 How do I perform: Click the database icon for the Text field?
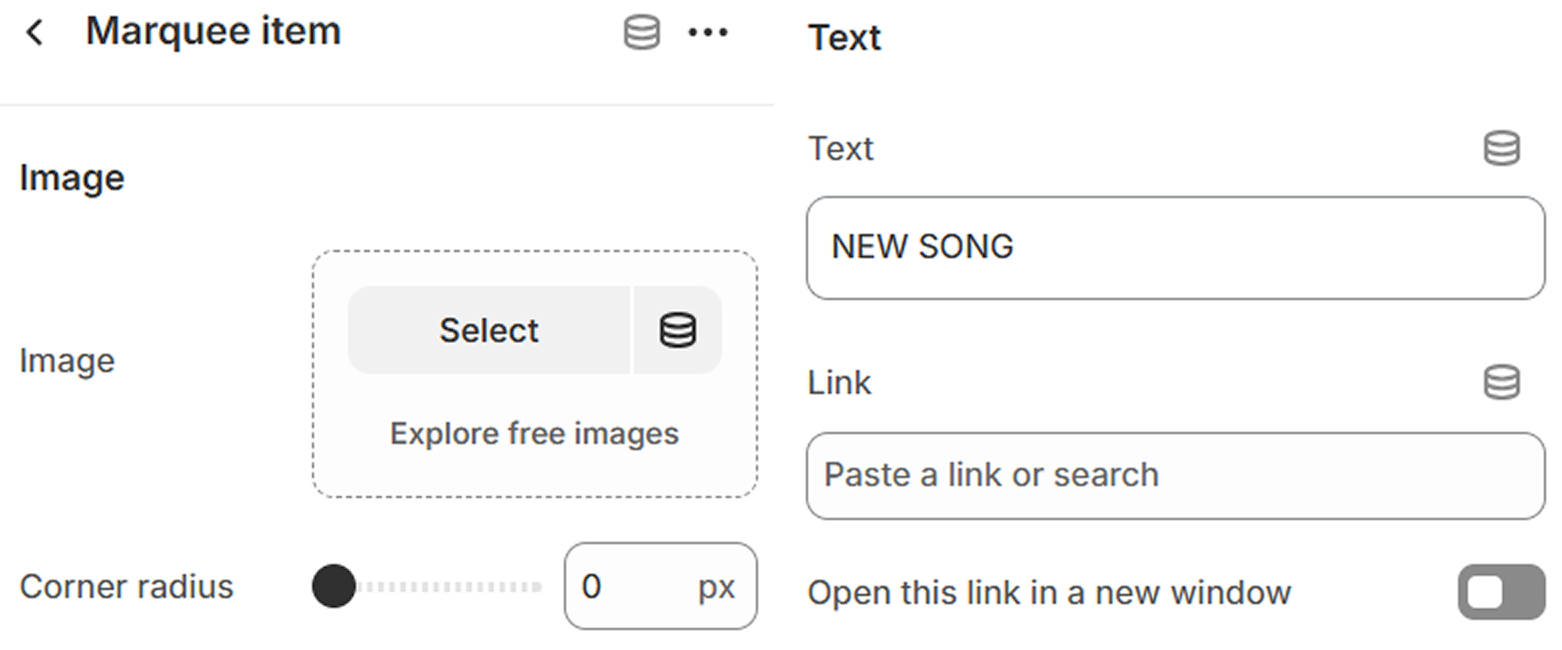click(x=1501, y=148)
